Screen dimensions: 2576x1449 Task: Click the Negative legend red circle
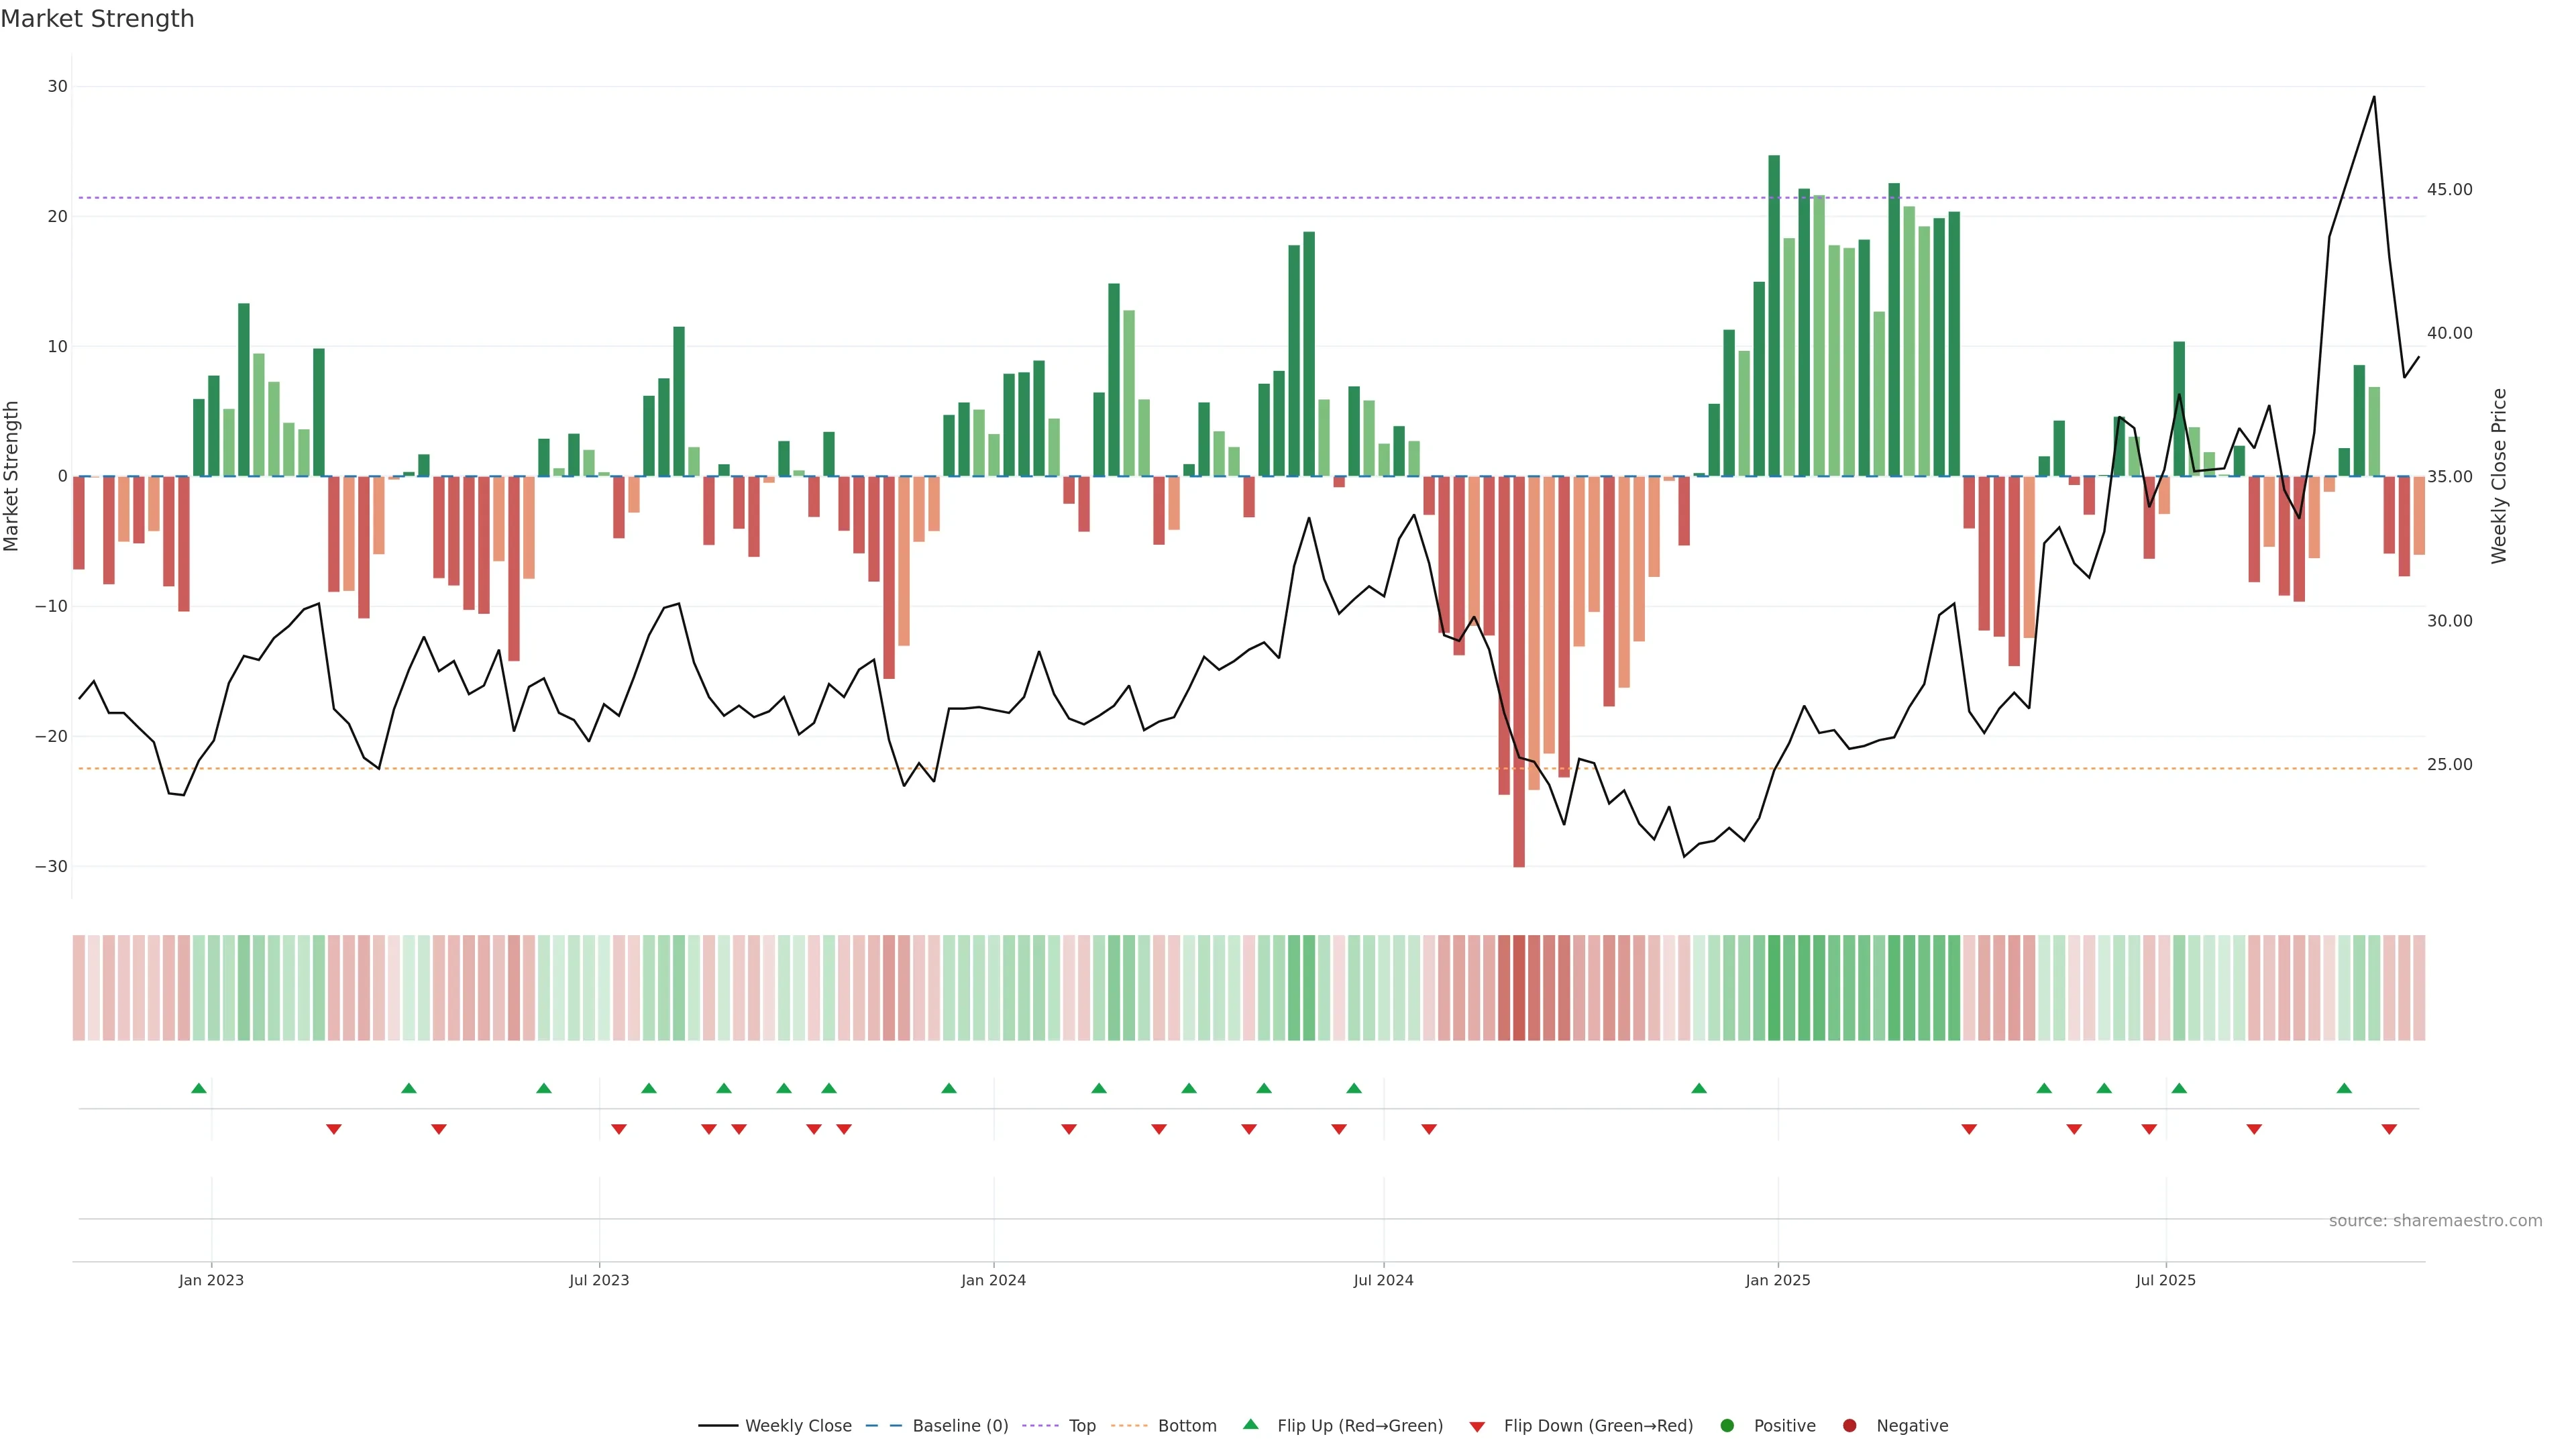1849,1426
